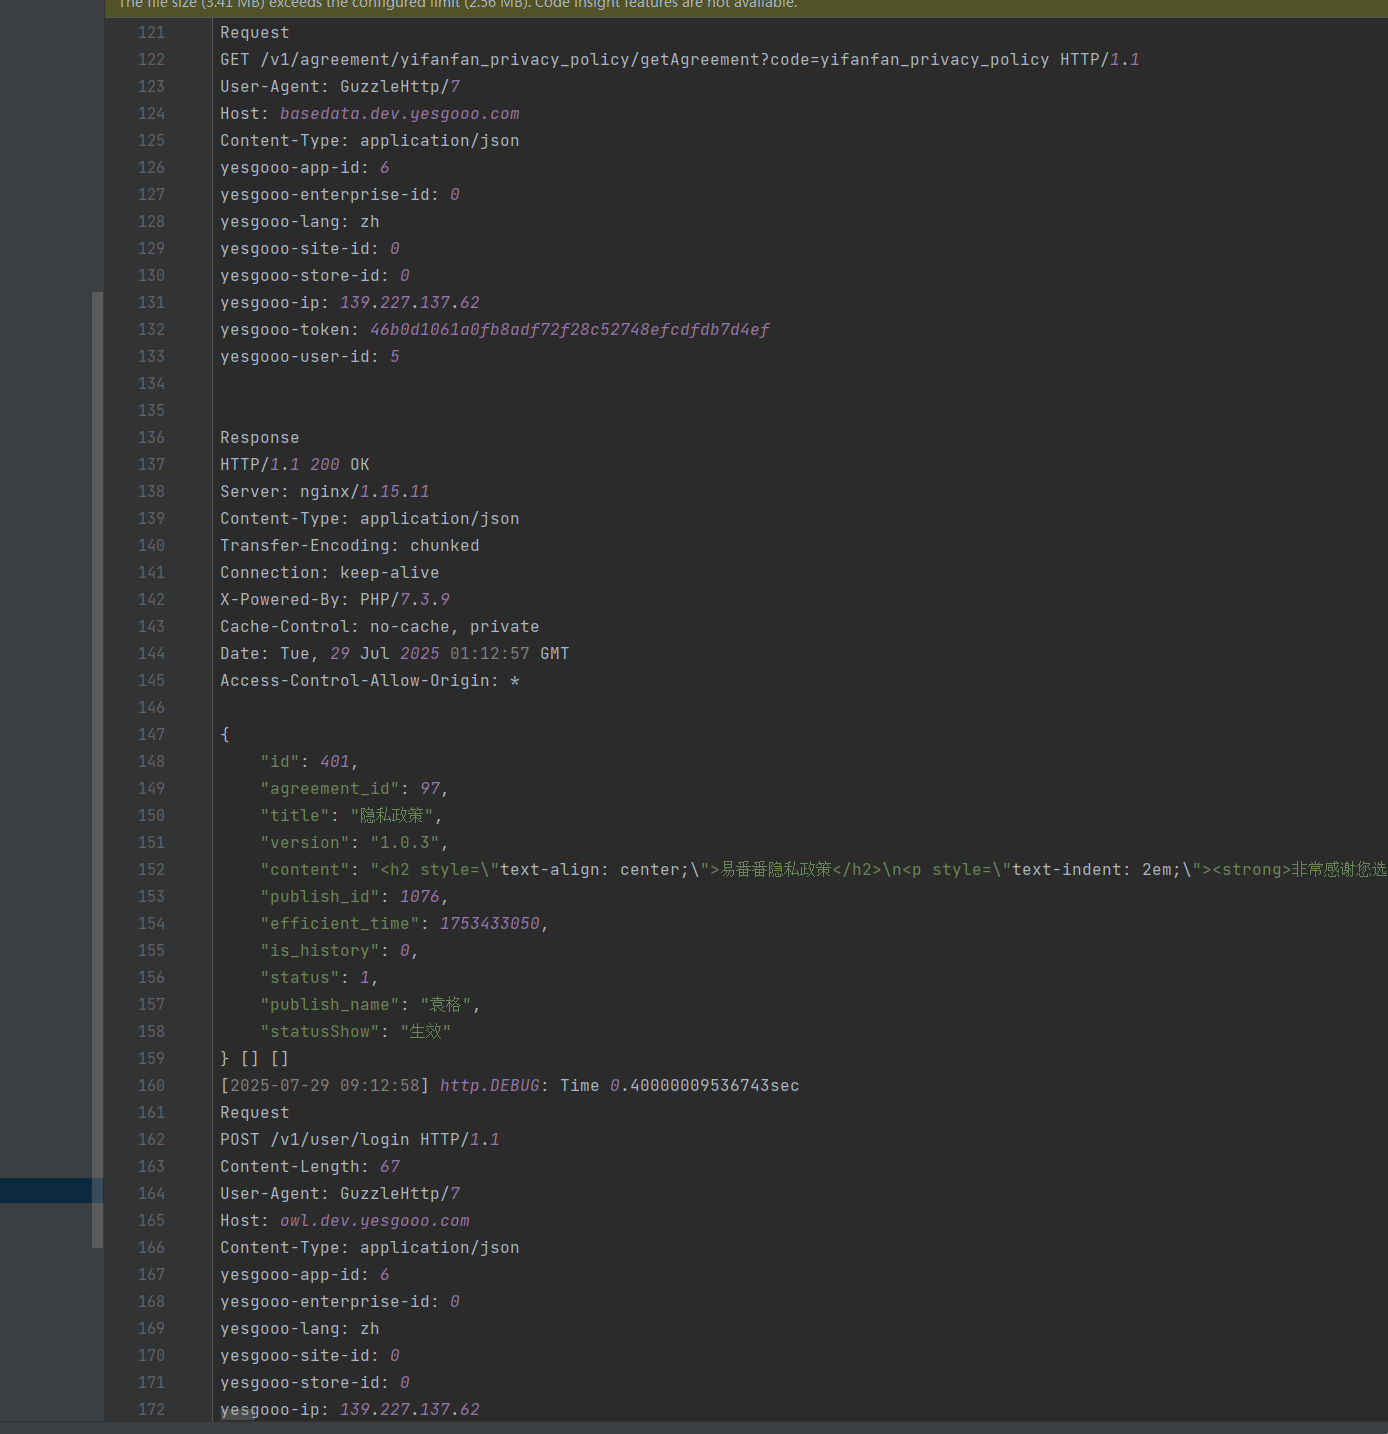Screen dimensions: 1388x1434
Task: Click the '"efficient_time": 1753433050' entry
Action: click(x=405, y=924)
